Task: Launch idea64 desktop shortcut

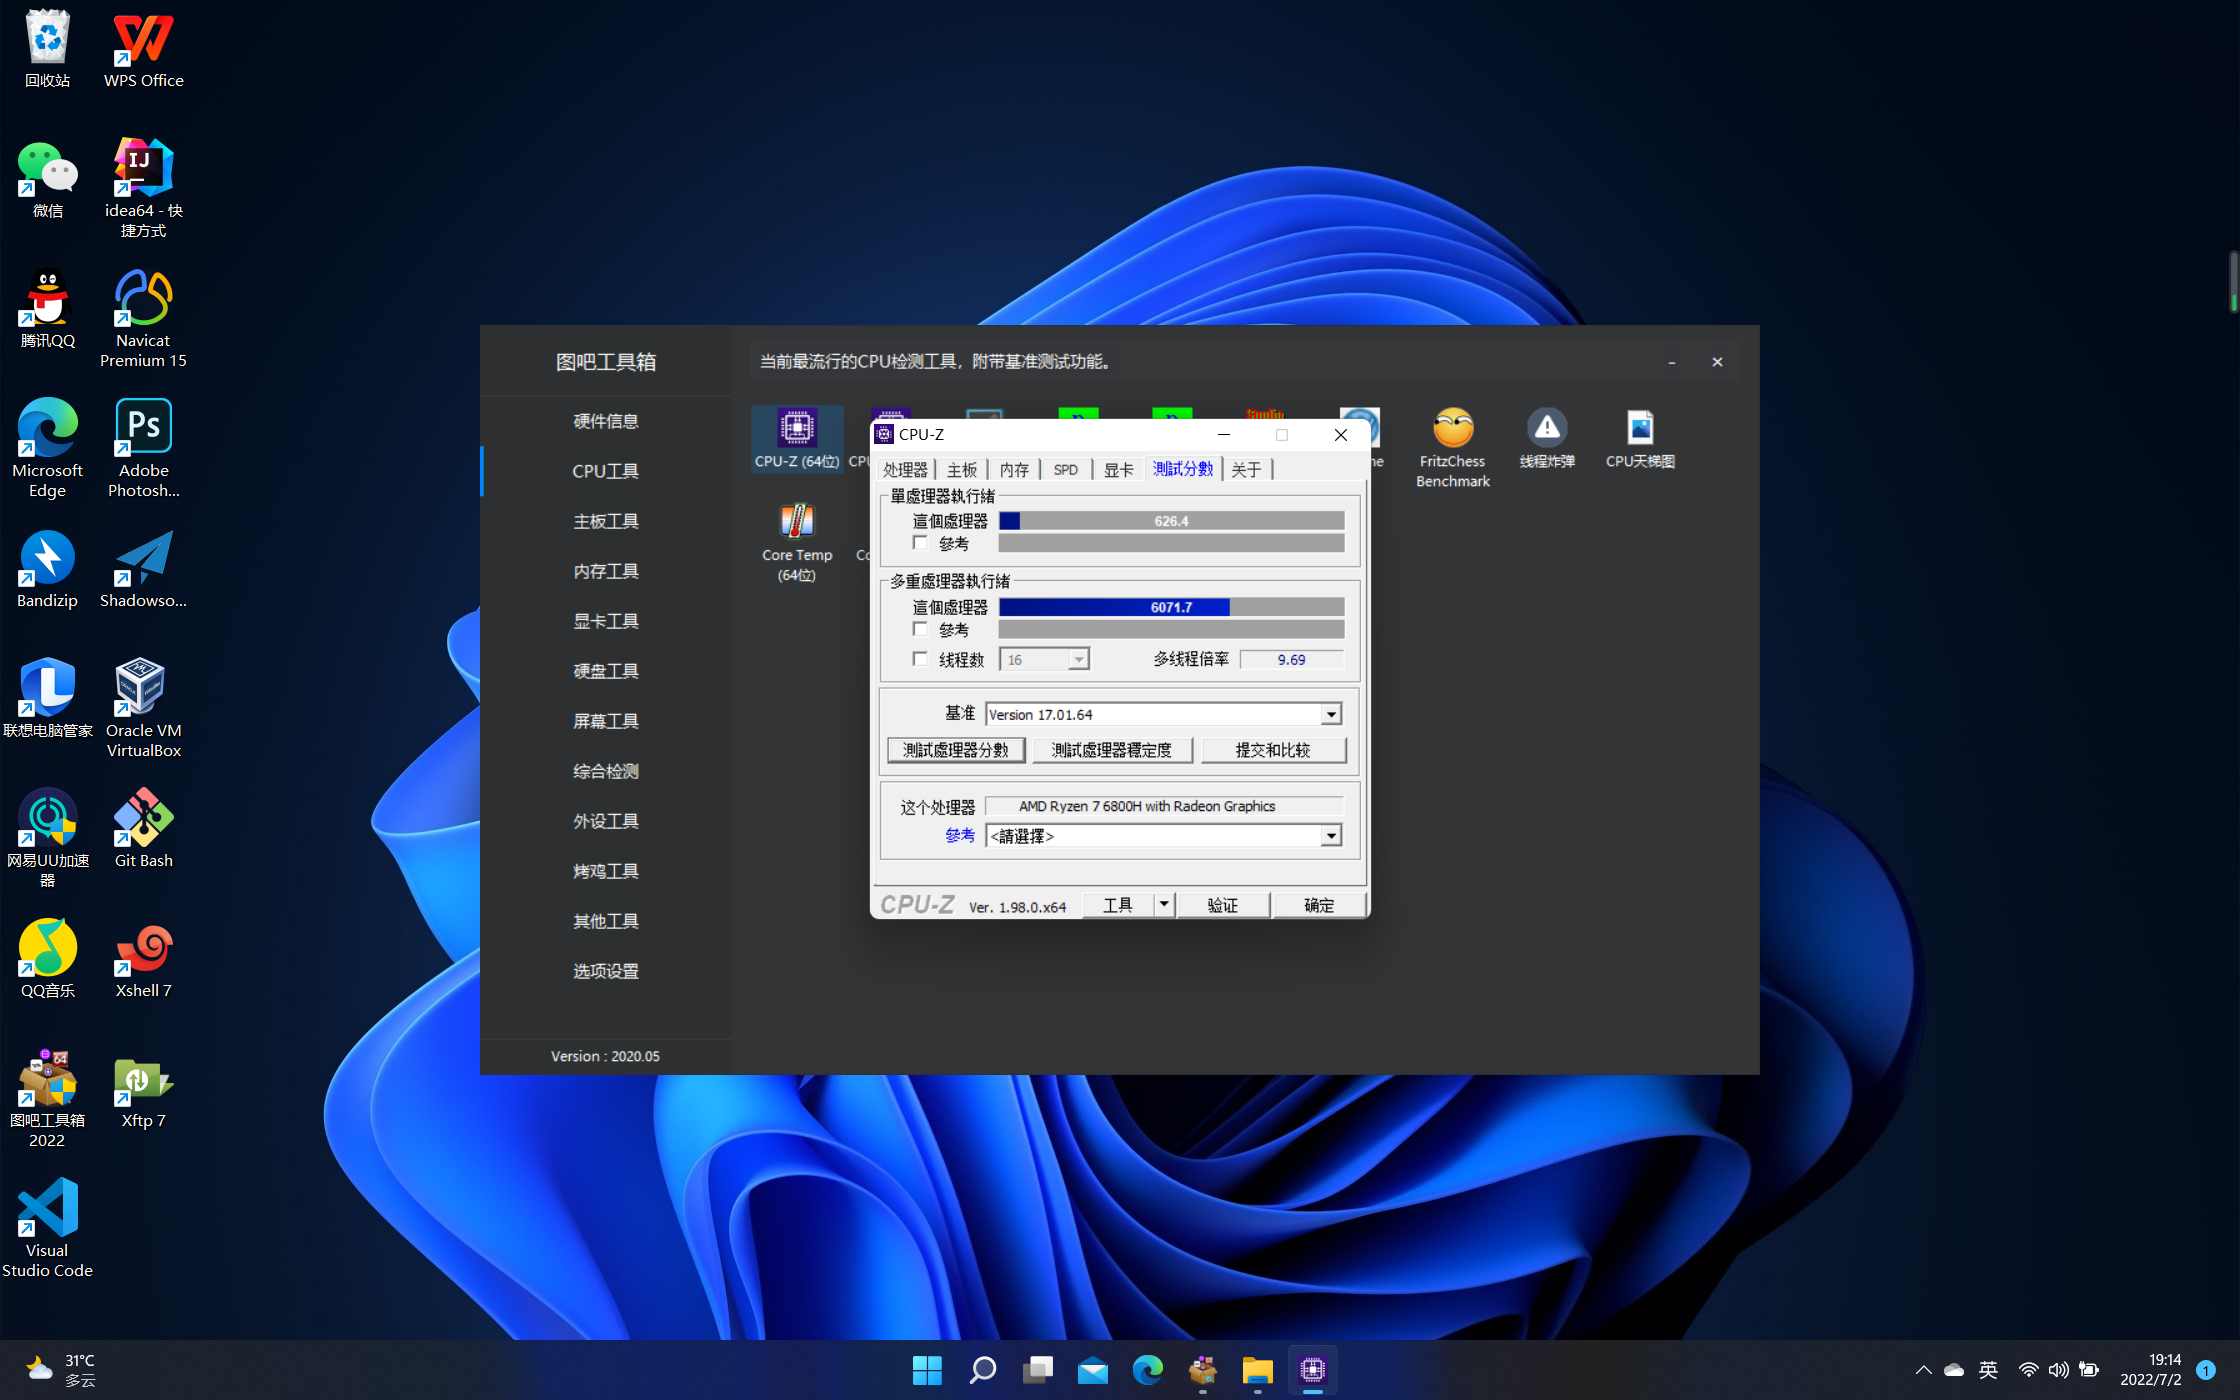Action: point(143,188)
